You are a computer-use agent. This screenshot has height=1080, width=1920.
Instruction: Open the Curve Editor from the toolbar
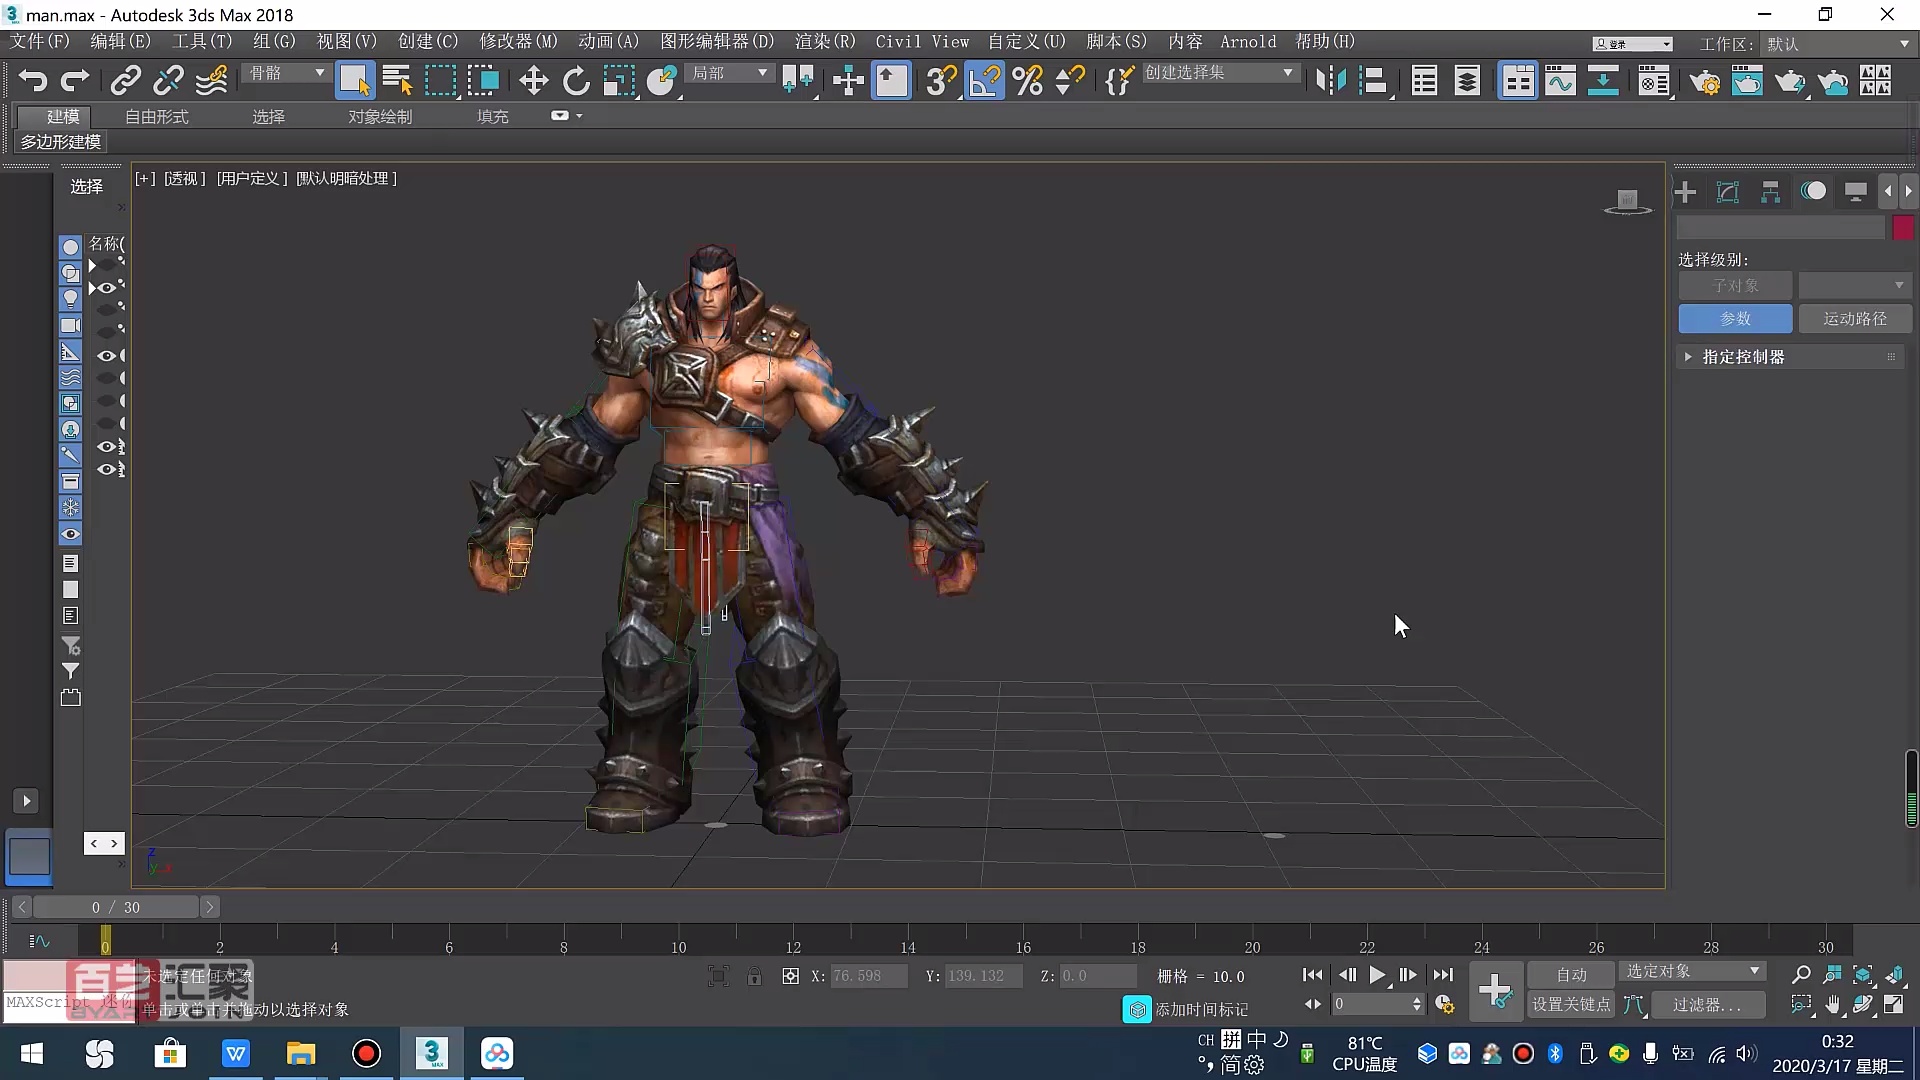coord(1561,80)
